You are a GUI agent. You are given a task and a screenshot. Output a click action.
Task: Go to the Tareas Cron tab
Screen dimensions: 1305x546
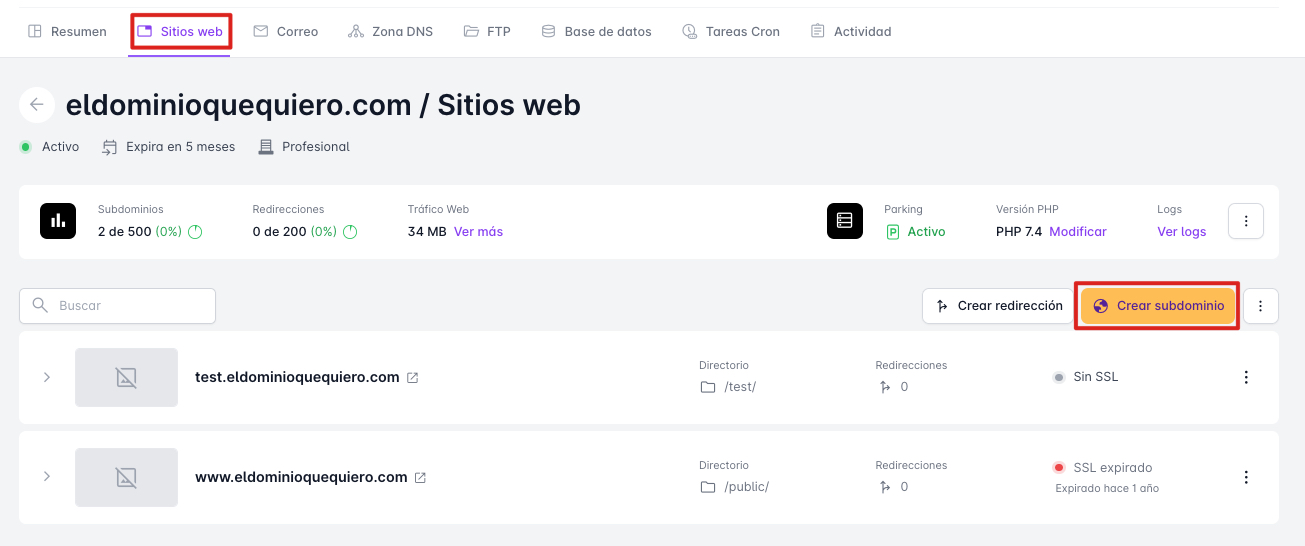tap(730, 31)
